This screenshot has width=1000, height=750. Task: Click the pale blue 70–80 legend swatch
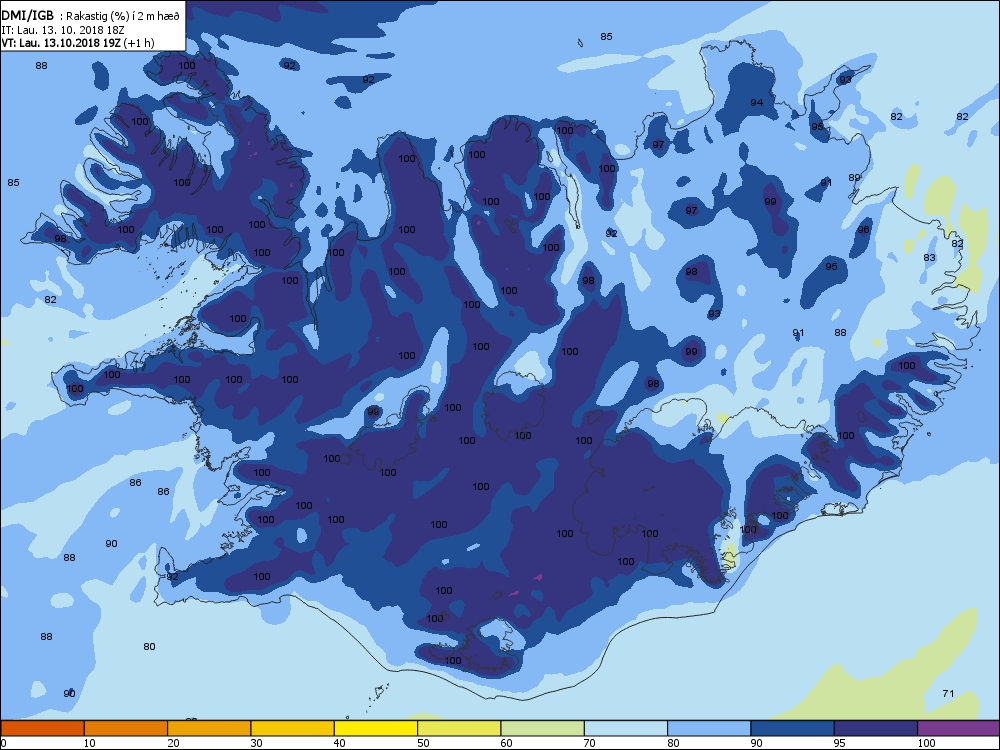(x=626, y=728)
